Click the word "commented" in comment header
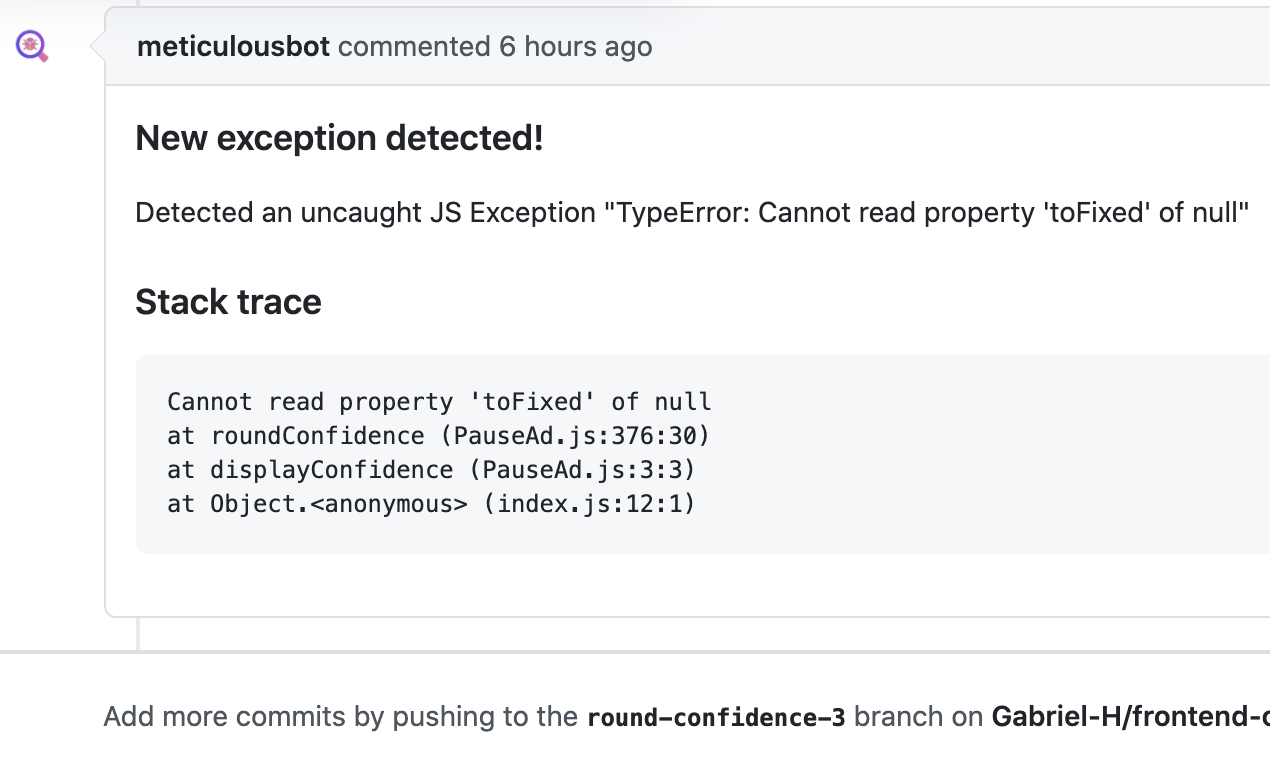This screenshot has height=760, width=1270. coord(414,47)
